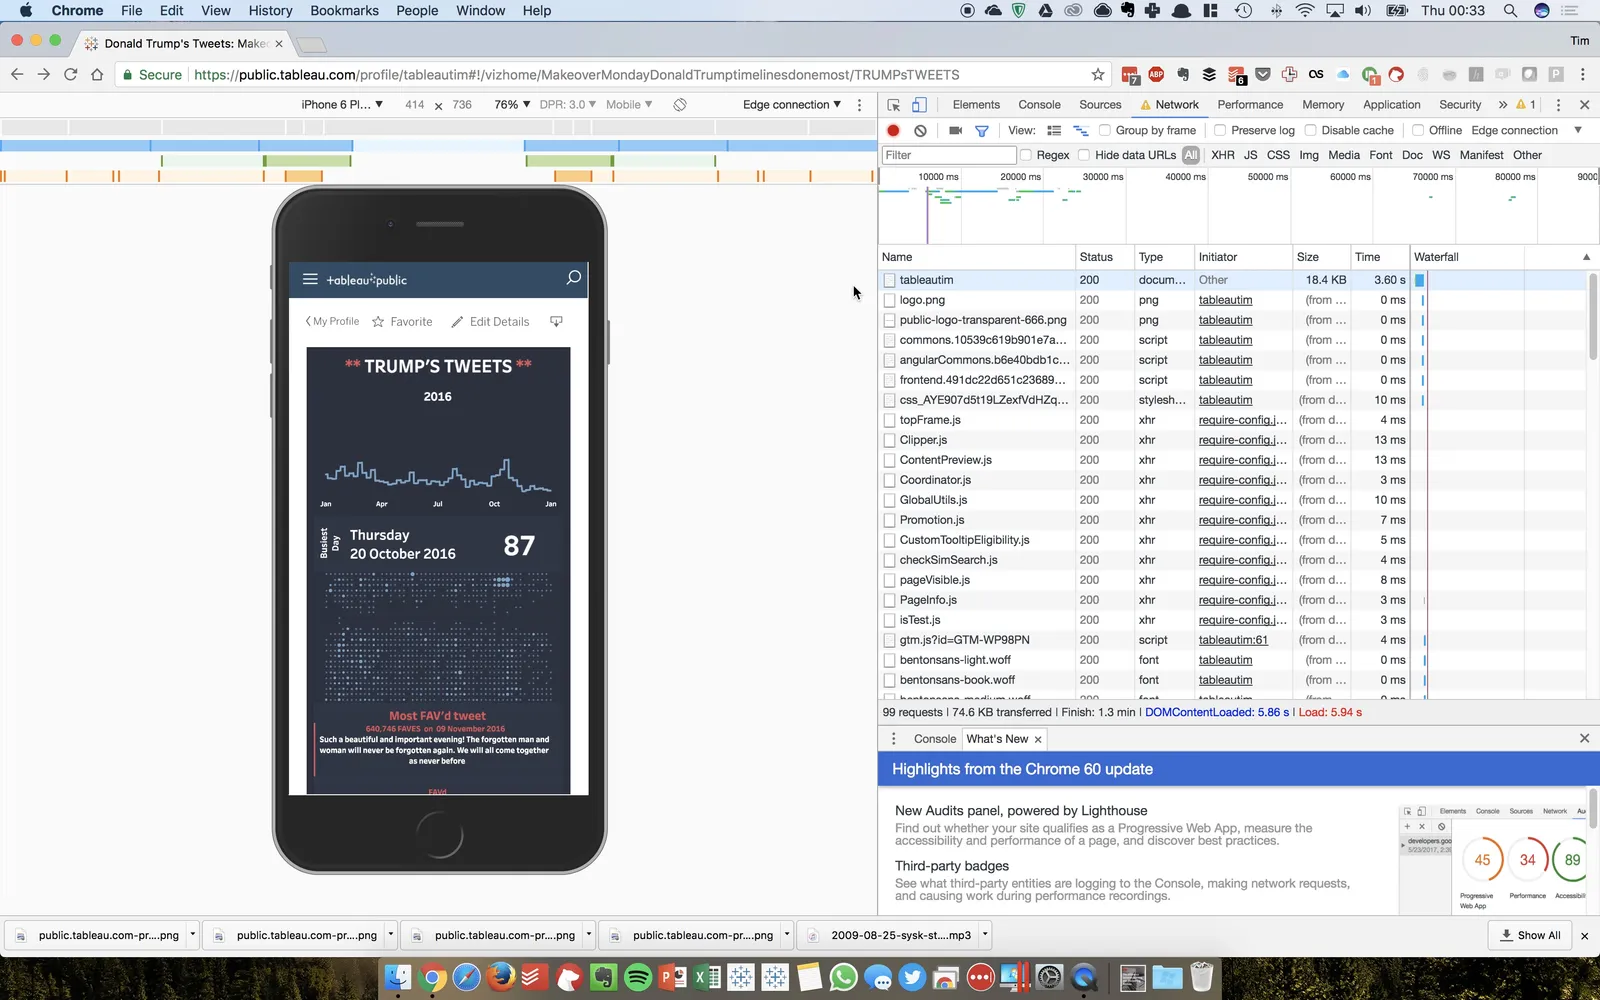The width and height of the screenshot is (1600, 1000).
Task: Open tableautim:61 initiator link
Action: pyautogui.click(x=1233, y=640)
